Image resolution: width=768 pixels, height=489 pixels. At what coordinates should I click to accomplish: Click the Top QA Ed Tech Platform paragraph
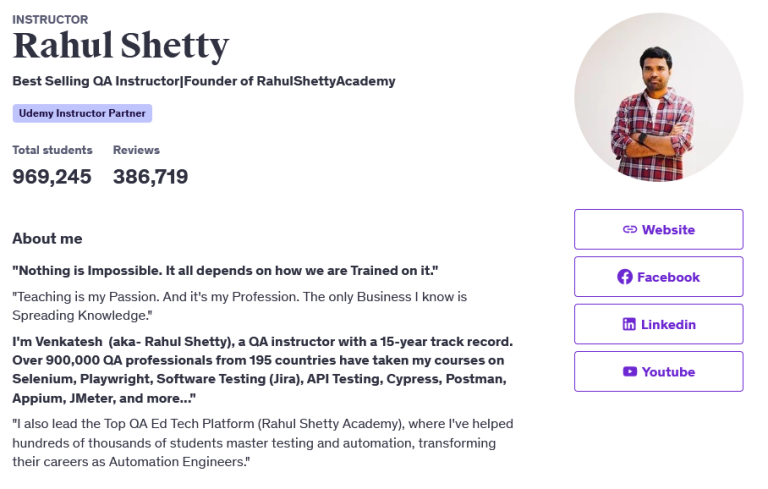point(263,442)
